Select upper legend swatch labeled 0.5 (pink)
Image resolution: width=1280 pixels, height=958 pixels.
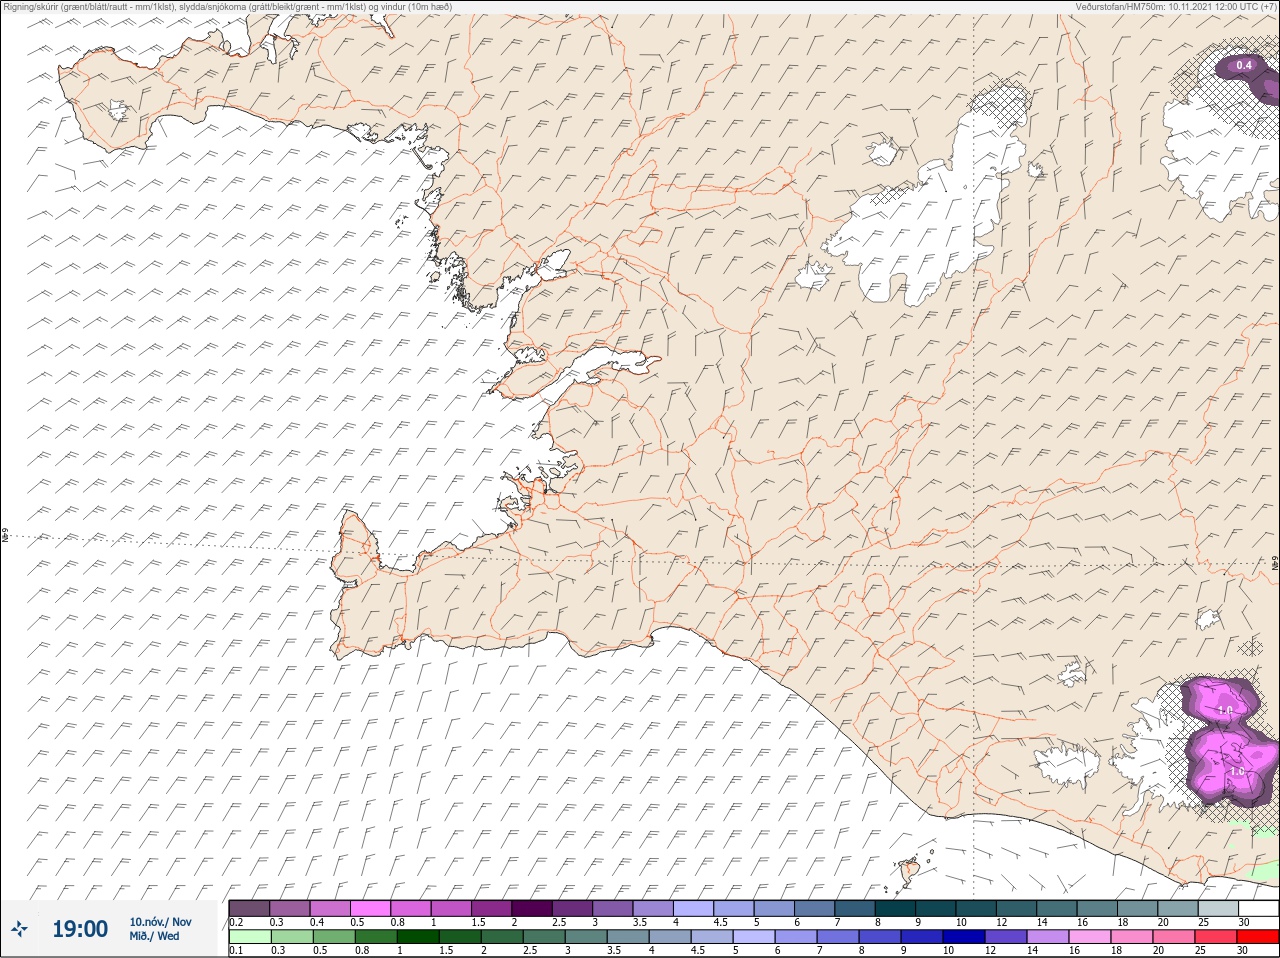coord(370,908)
